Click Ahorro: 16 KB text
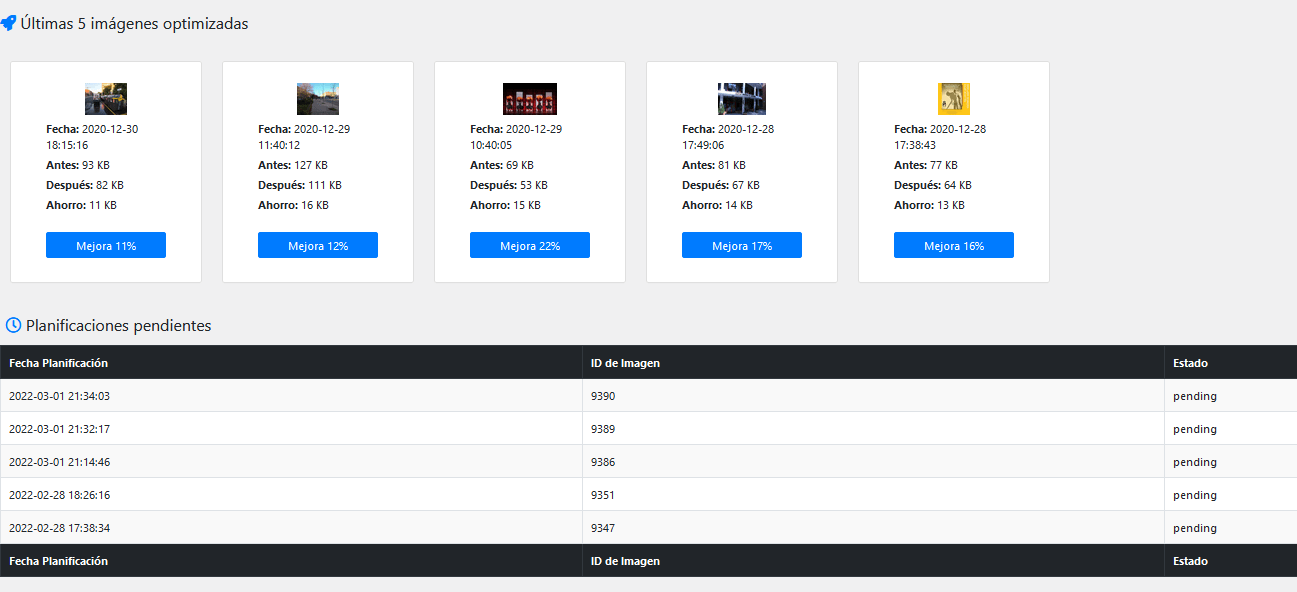The height and width of the screenshot is (592, 1297). (293, 205)
